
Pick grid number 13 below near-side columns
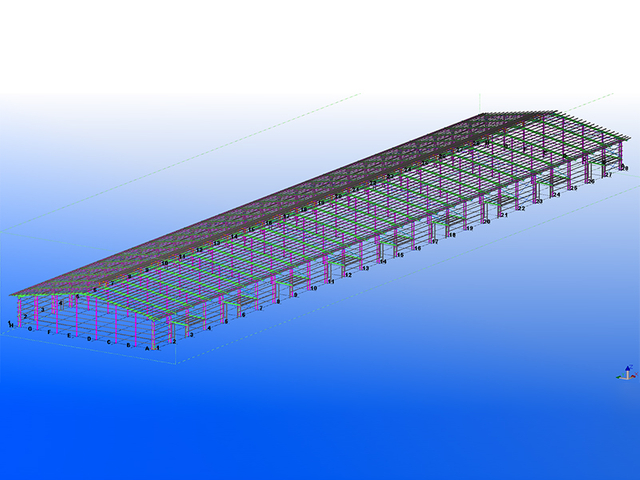[365, 268]
